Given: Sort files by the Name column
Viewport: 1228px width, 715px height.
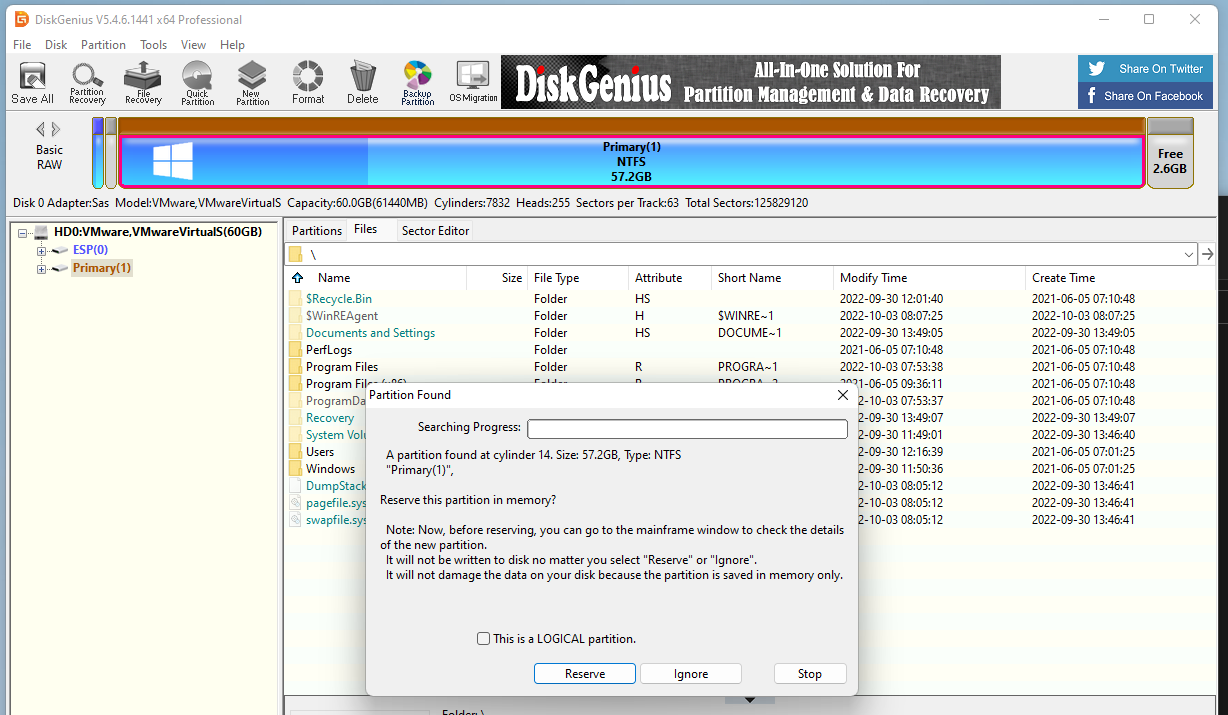Looking at the screenshot, I should point(334,278).
